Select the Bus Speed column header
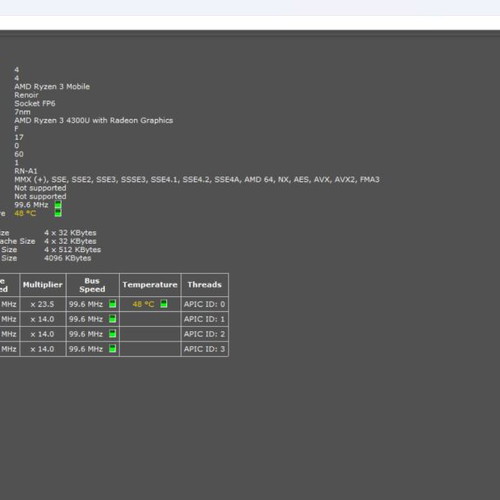The height and width of the screenshot is (500, 500). pyautogui.click(x=92, y=285)
